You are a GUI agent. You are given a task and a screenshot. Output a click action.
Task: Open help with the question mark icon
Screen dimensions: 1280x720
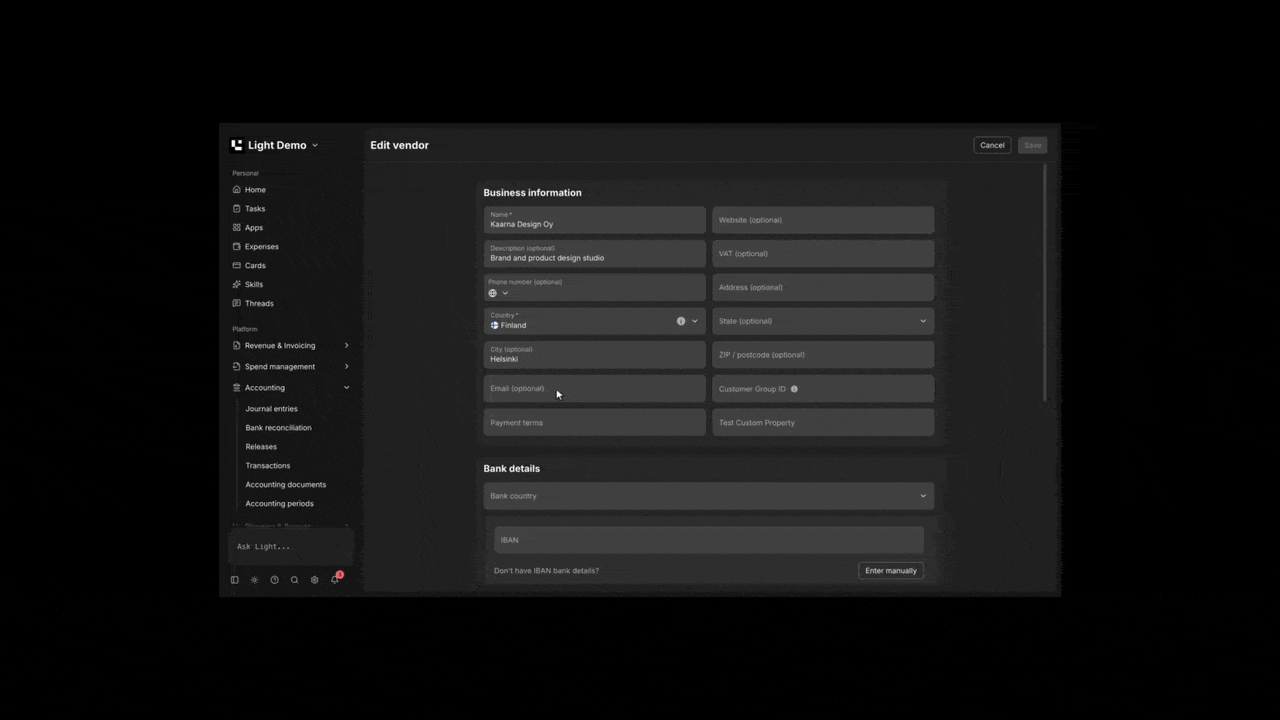(x=274, y=580)
